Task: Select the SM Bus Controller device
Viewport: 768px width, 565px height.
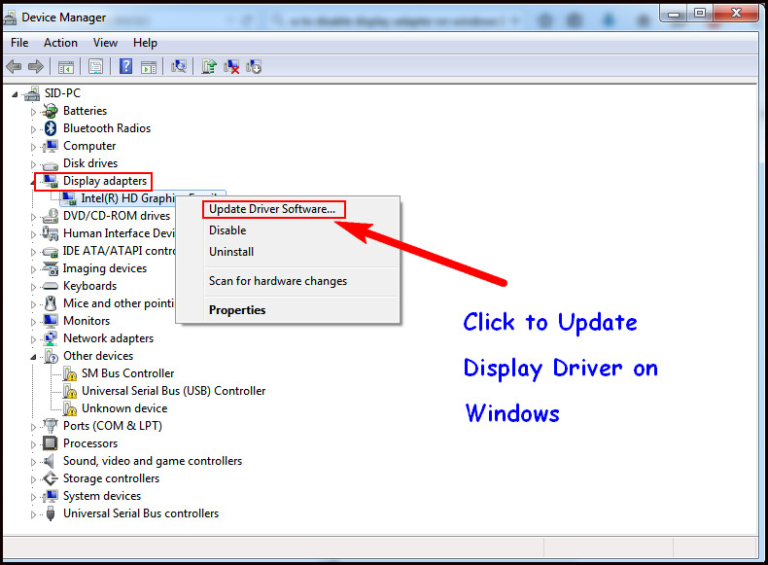Action: click(x=127, y=373)
